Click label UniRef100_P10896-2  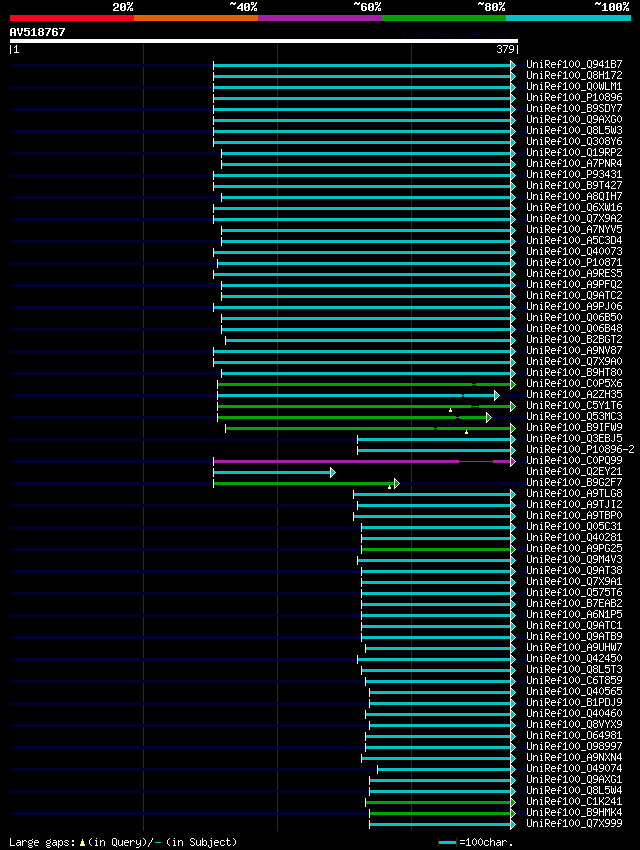(x=580, y=449)
